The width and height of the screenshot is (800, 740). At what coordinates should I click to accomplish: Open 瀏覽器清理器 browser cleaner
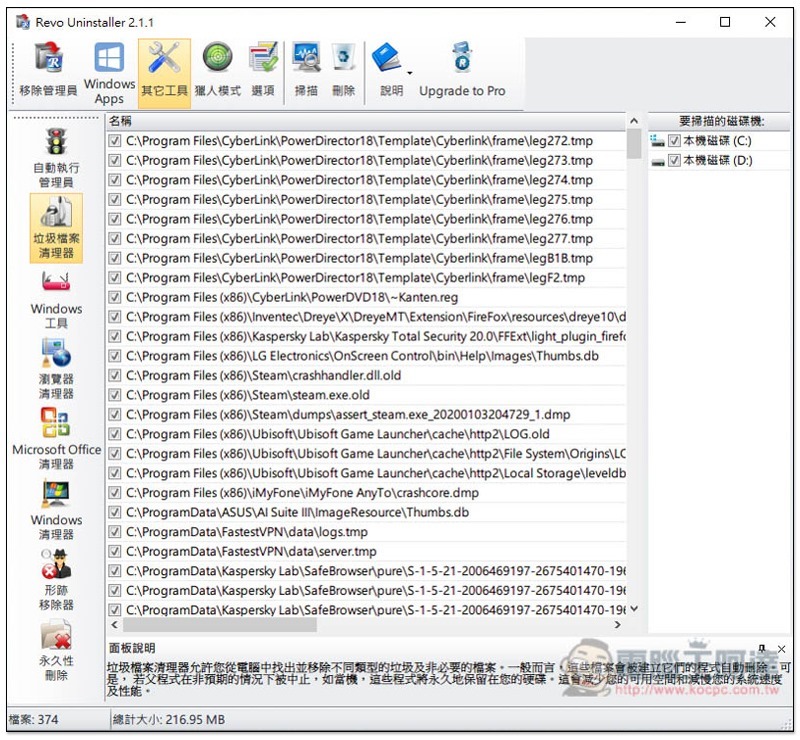point(56,370)
